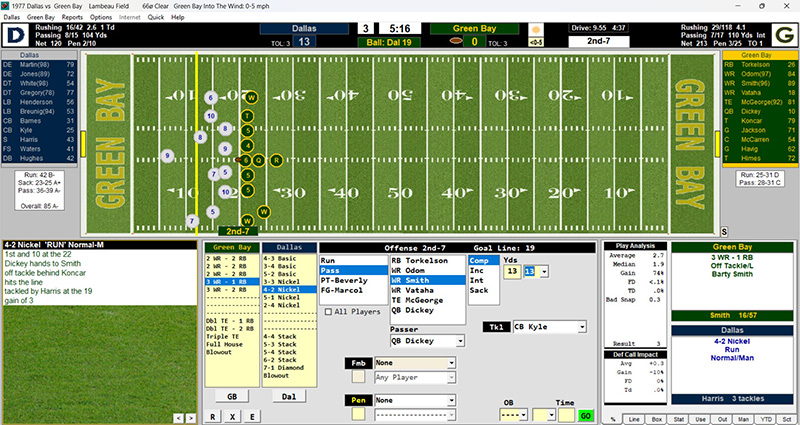The image size is (800, 425).
Task: Click the small yellow box under Pen
Action: click(x=359, y=414)
